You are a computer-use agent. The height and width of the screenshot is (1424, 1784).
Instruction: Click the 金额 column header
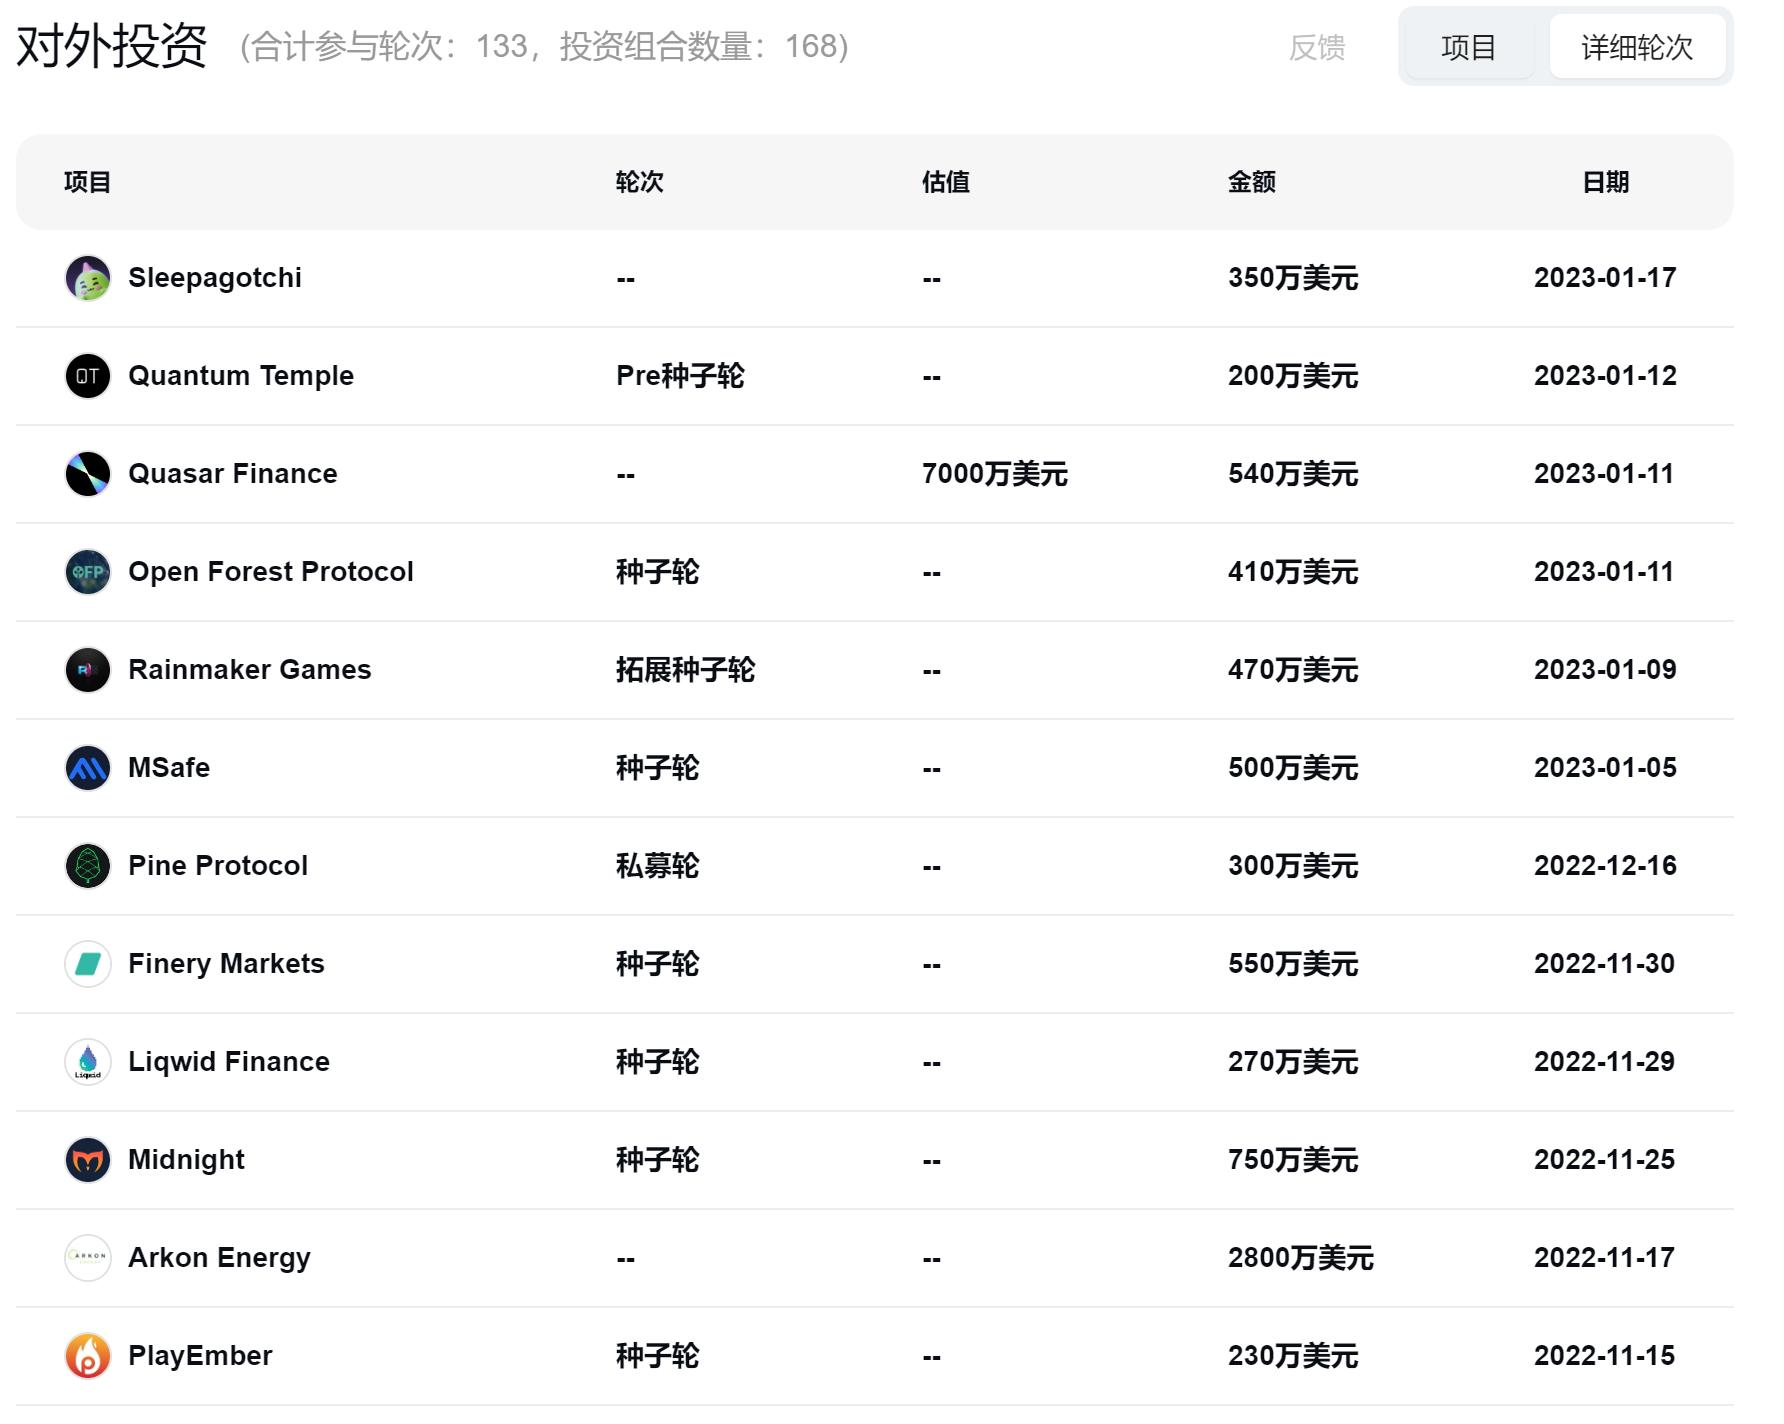(x=1251, y=181)
